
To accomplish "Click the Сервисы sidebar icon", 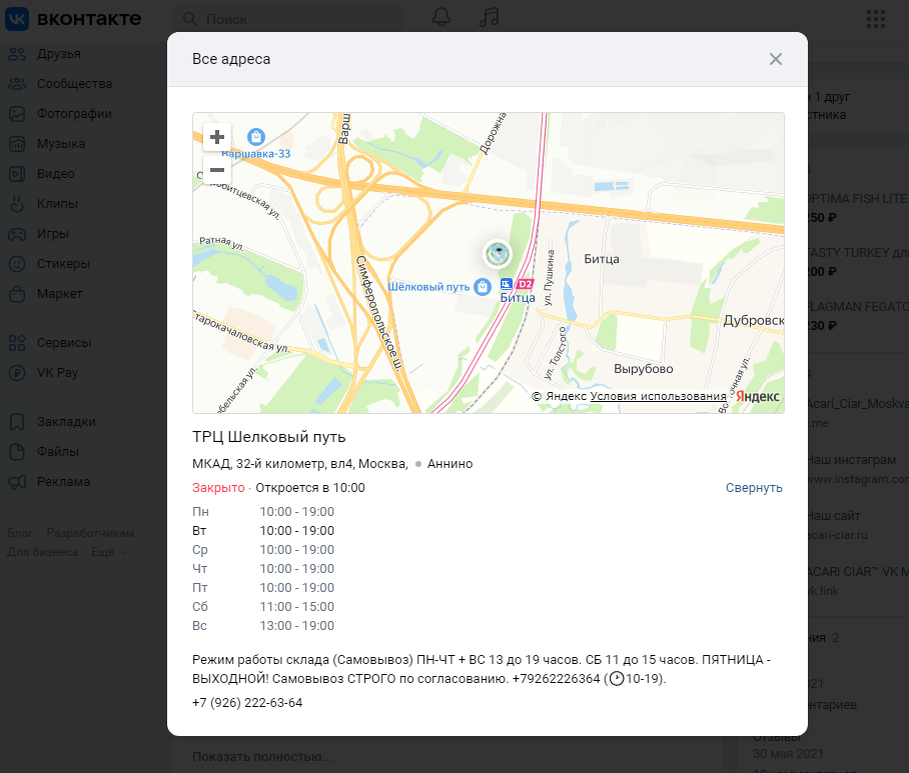I will pos(17,343).
